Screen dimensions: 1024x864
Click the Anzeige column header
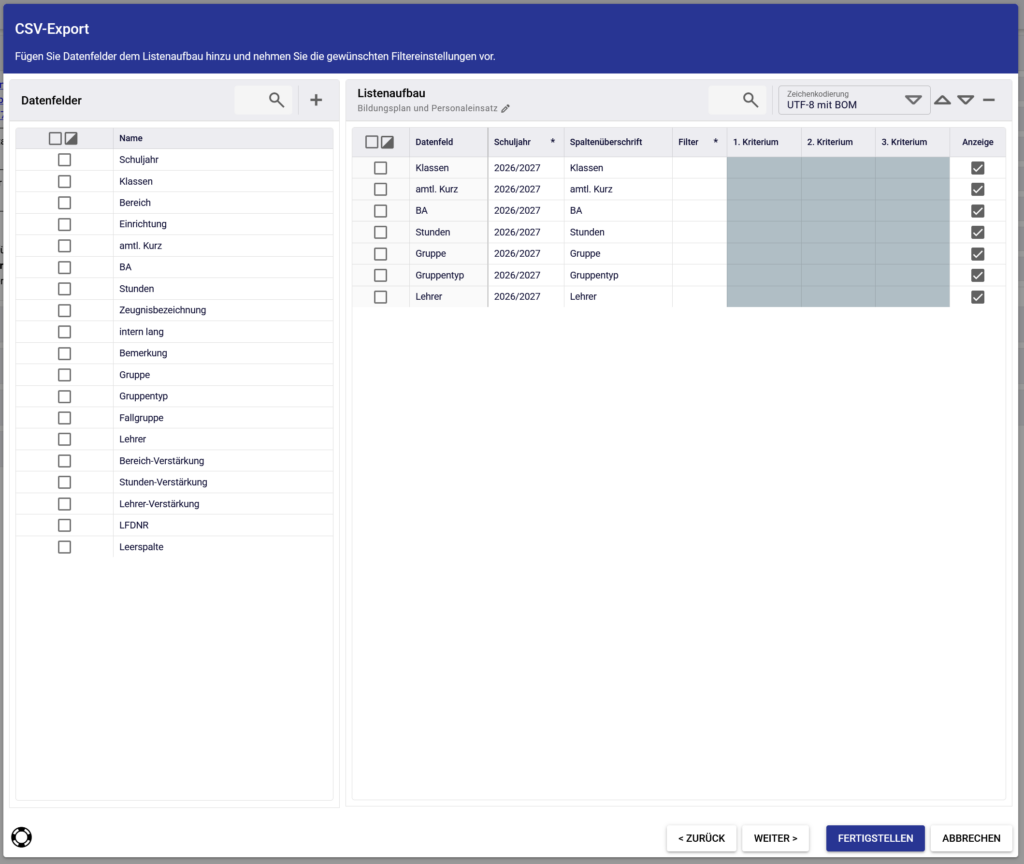click(978, 142)
